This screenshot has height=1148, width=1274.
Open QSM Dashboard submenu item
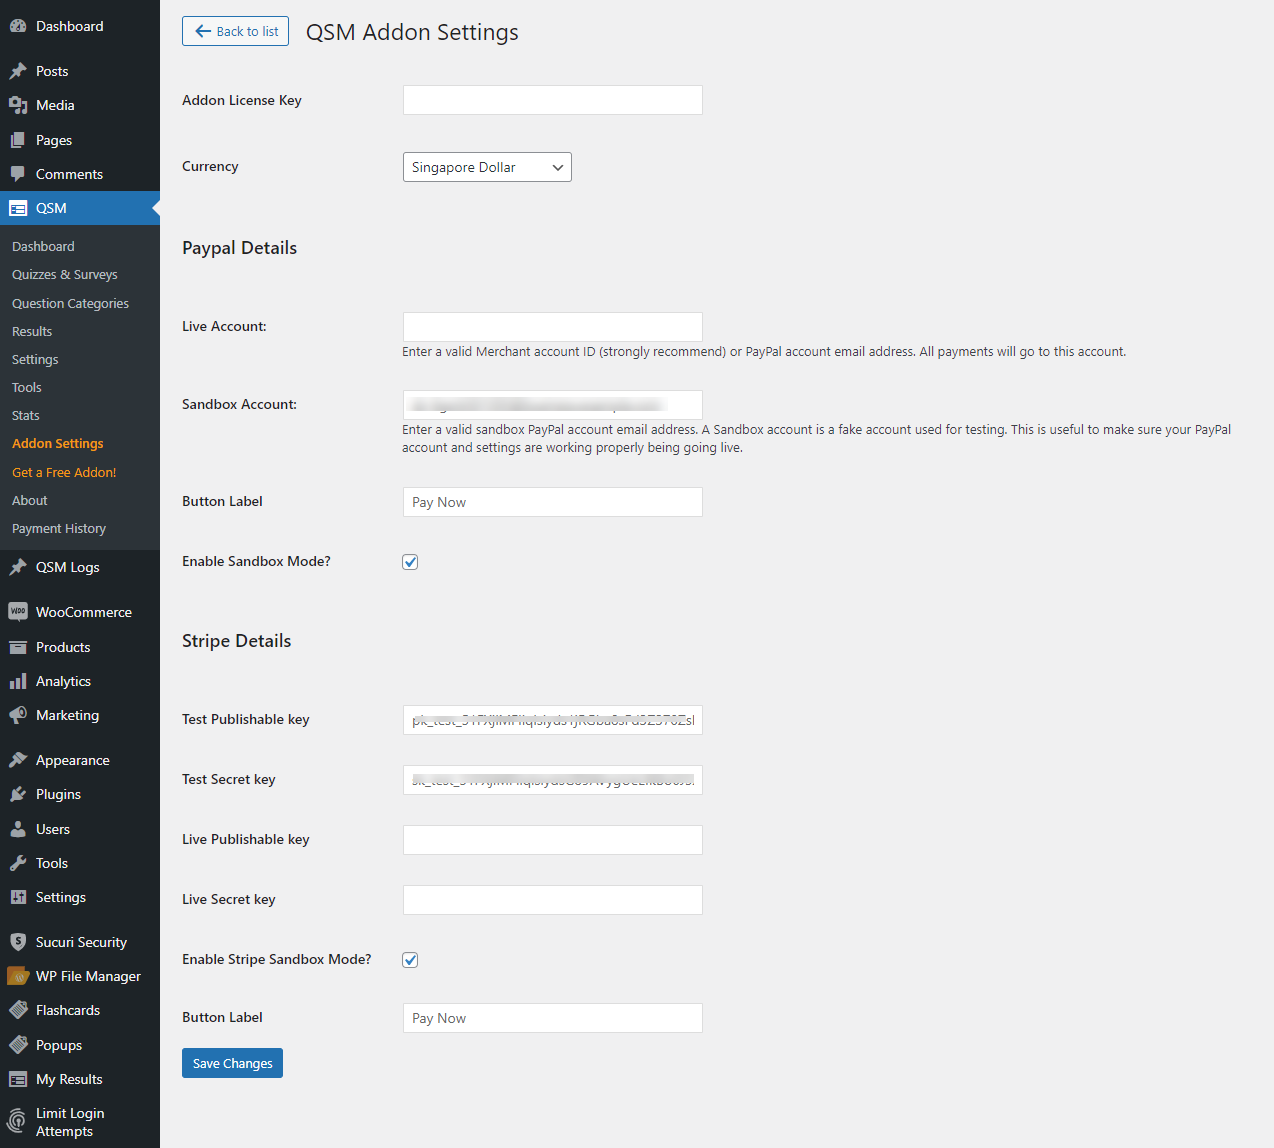pos(43,246)
